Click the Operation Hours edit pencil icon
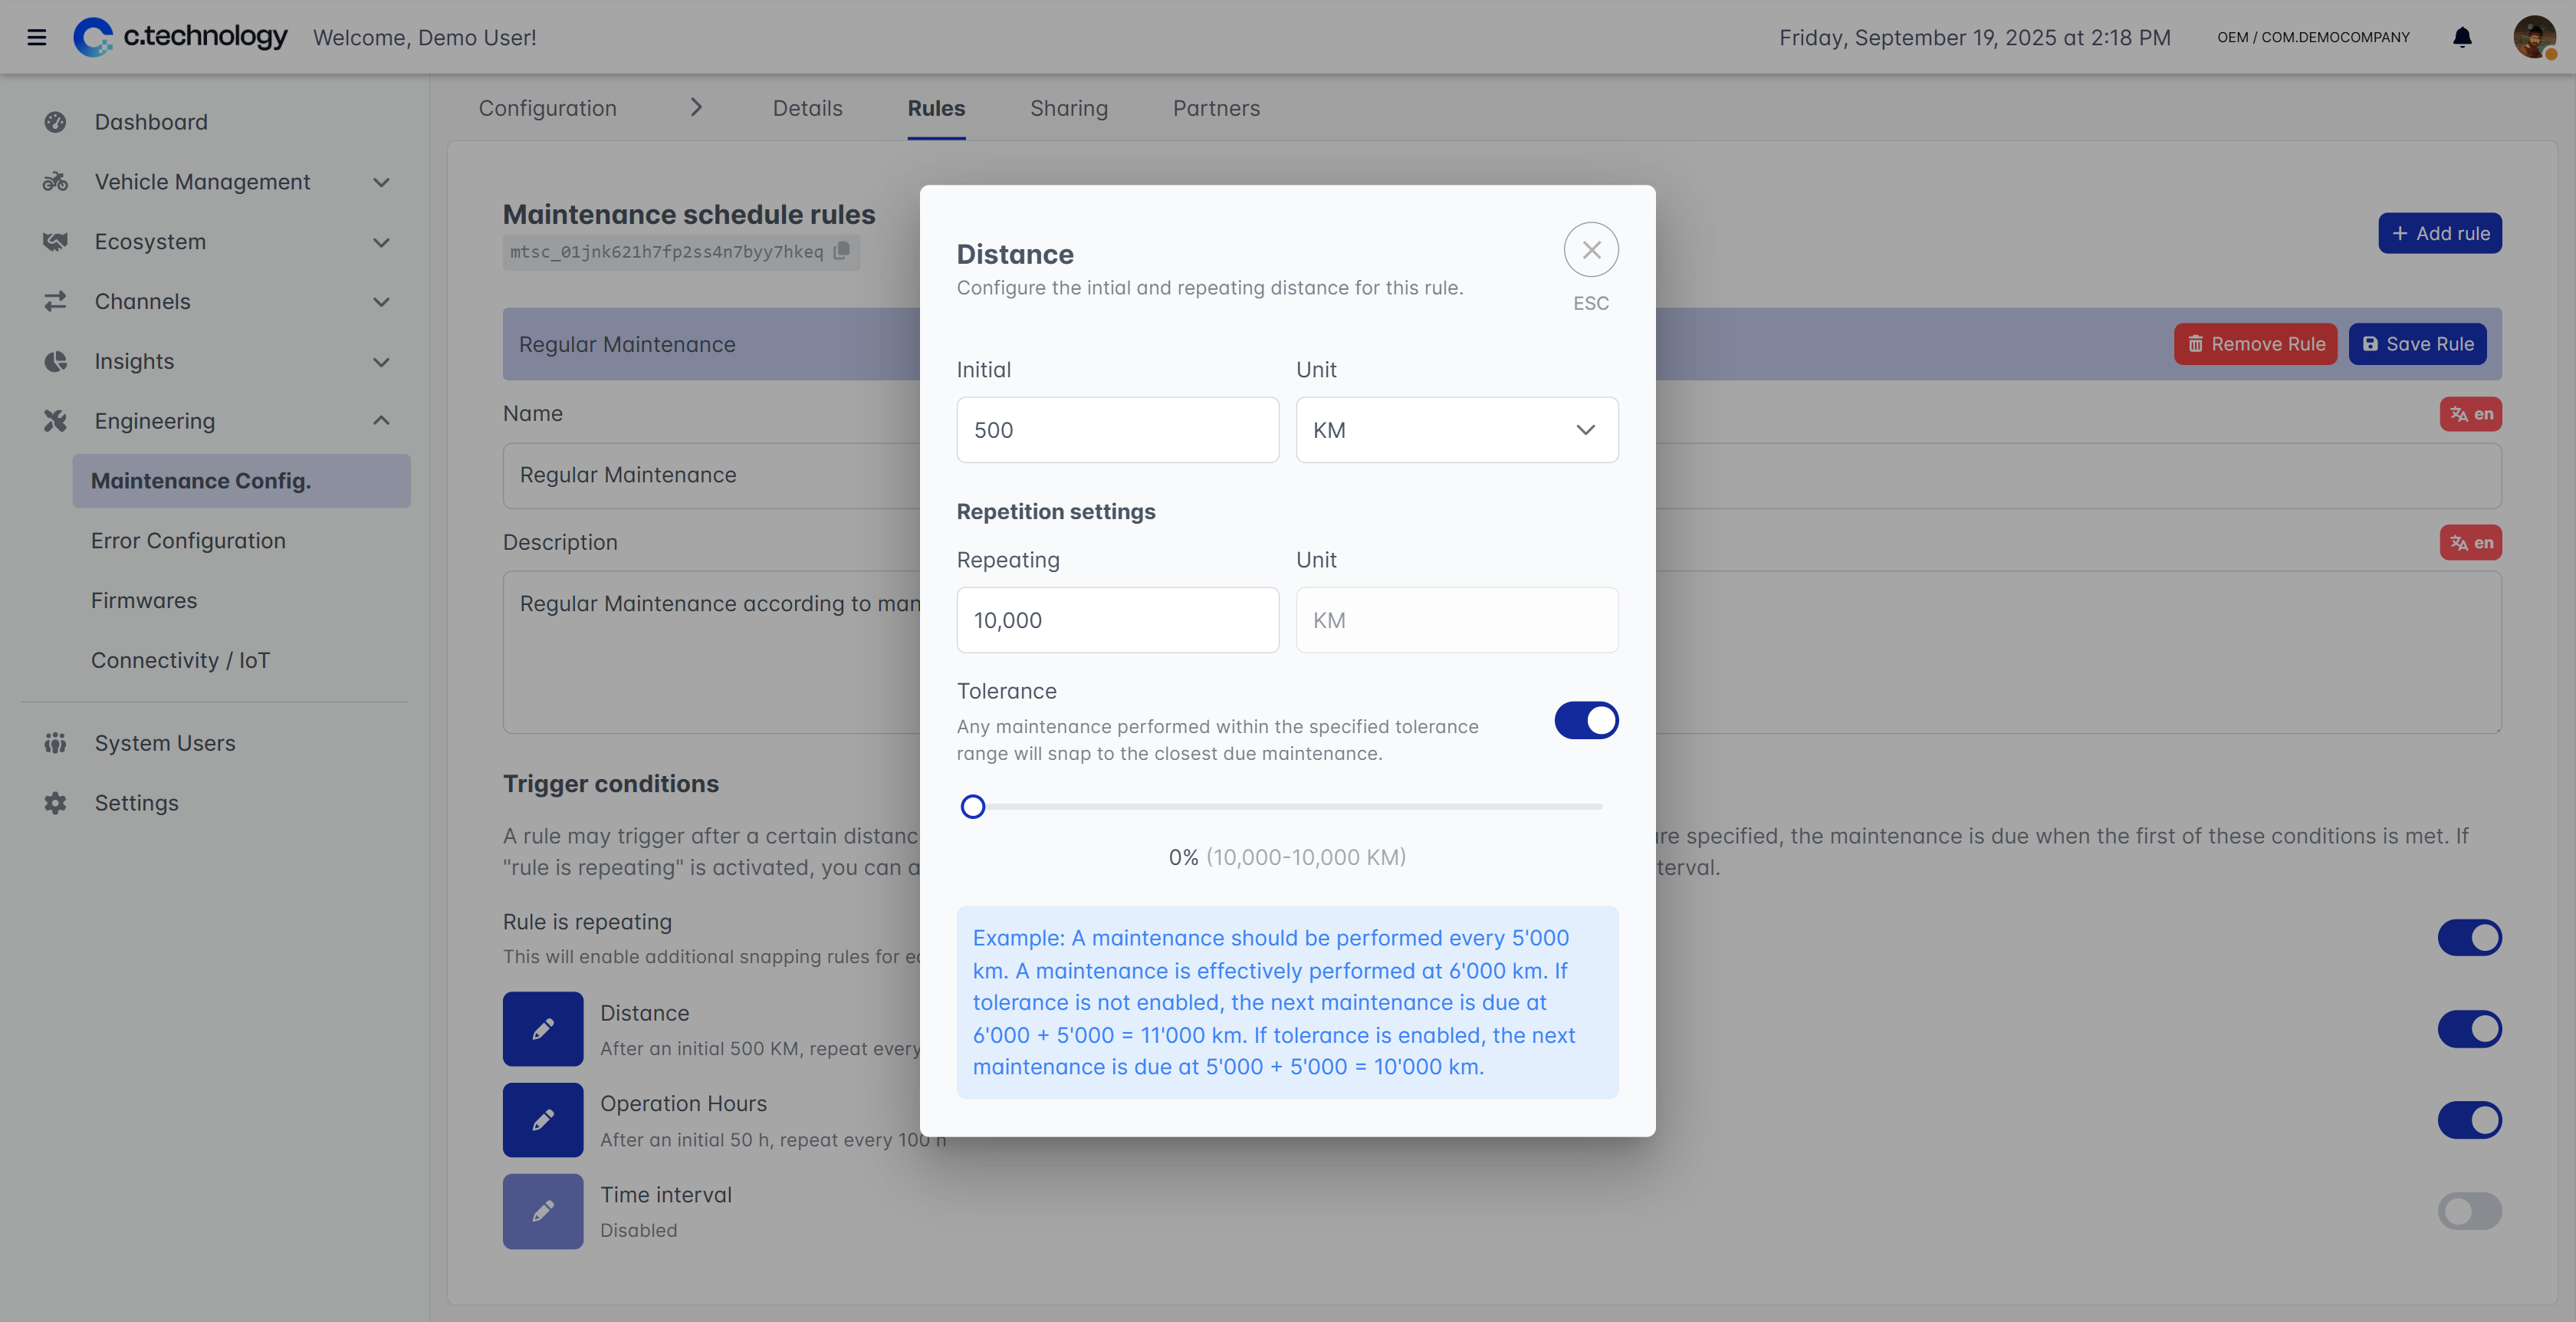Screen dimensions: 2576x1322 click(x=543, y=1120)
